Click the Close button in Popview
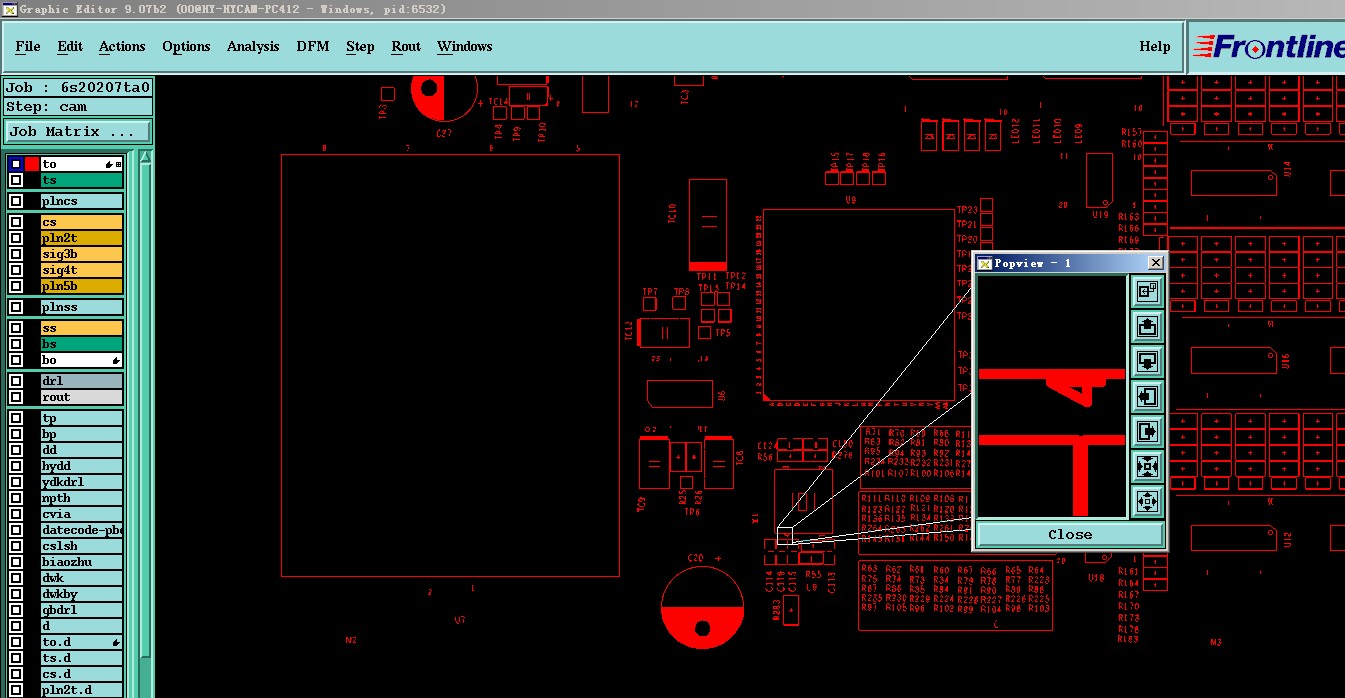Image resolution: width=1345 pixels, height=698 pixels. (x=1070, y=534)
